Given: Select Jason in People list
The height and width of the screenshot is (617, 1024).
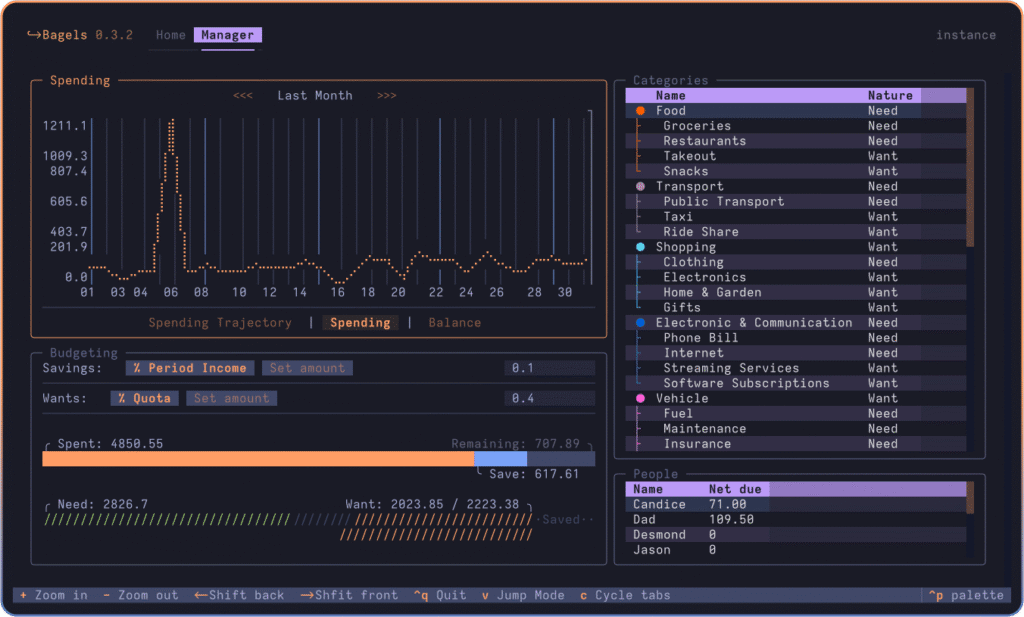Looking at the screenshot, I should [795, 550].
